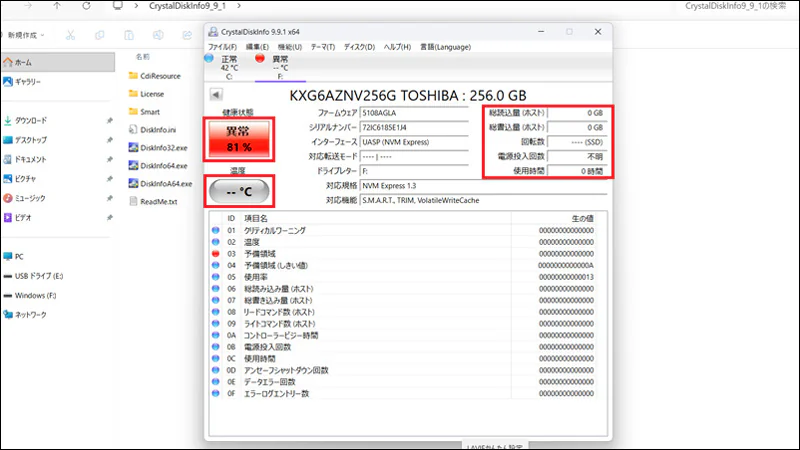Select the 07 総書き込み量 (ホスト) row
Image resolution: width=800 pixels, height=450 pixels.
(x=403, y=301)
